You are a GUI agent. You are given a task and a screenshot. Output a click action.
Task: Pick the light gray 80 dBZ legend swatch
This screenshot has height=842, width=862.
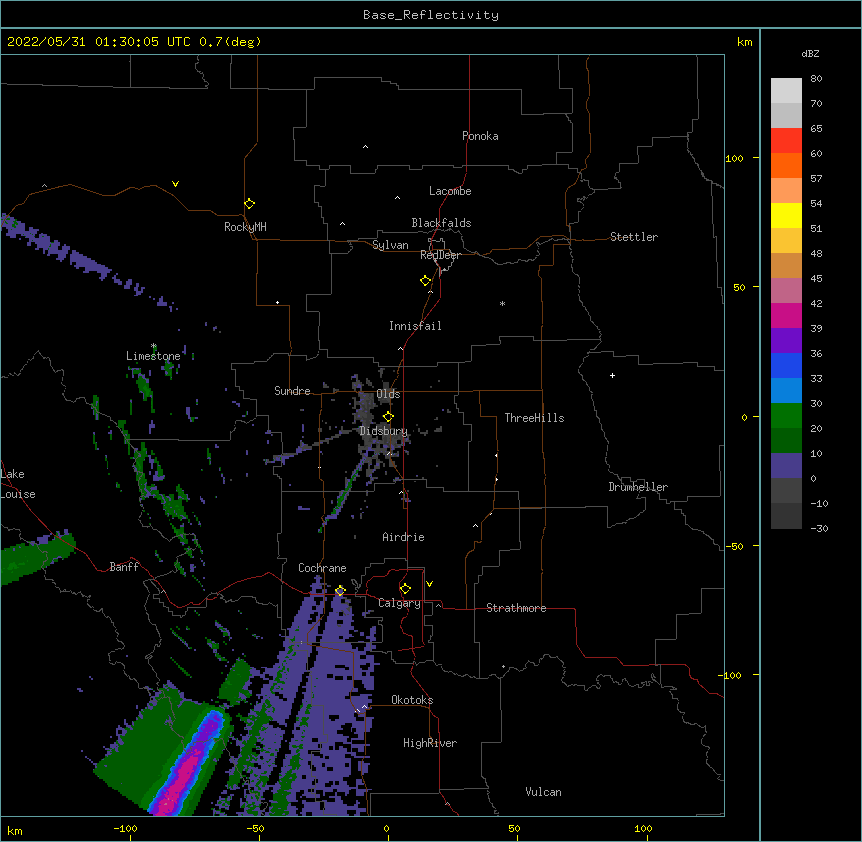click(x=786, y=90)
